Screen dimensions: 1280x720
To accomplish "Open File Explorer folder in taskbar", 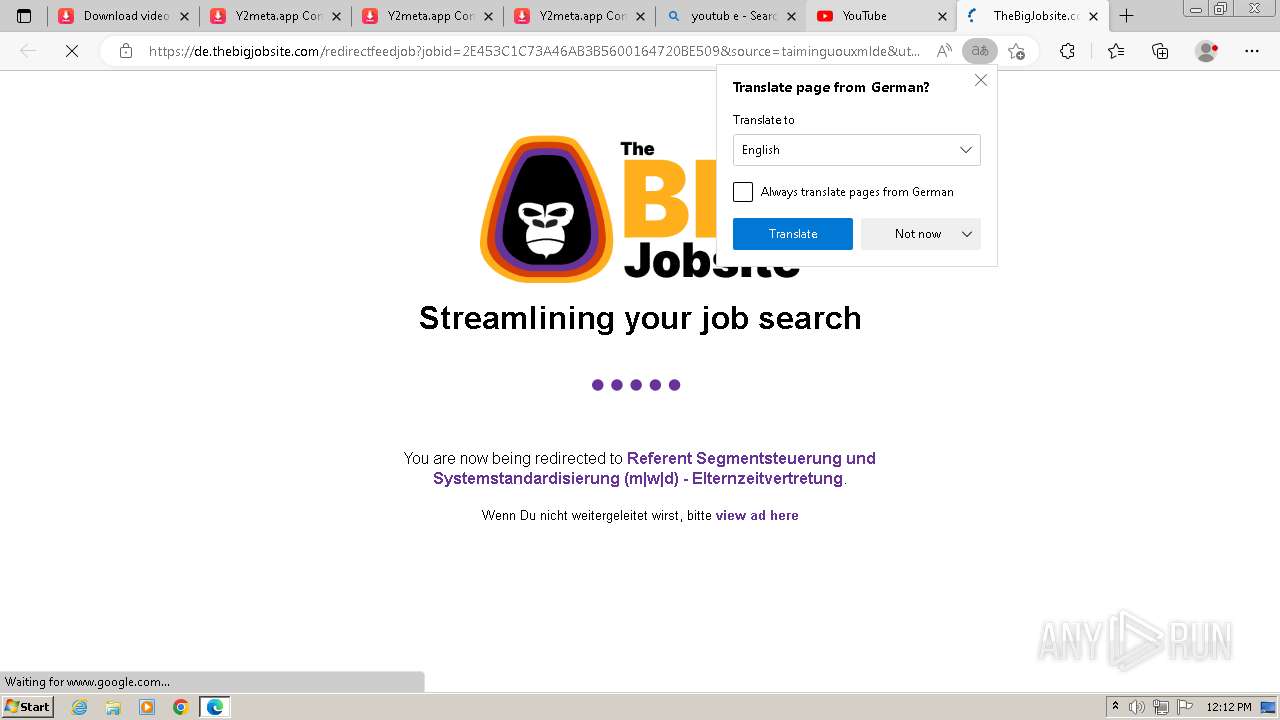I will (113, 707).
